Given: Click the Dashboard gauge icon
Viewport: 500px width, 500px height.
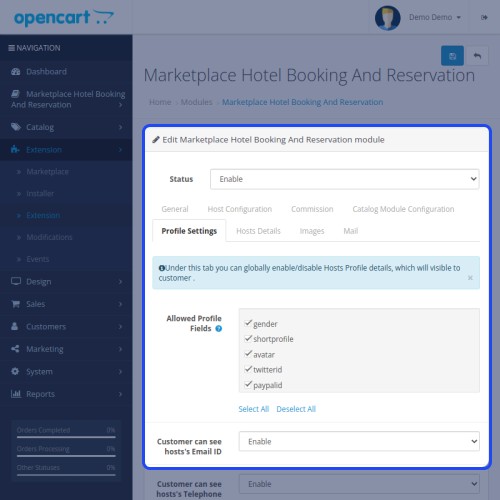Looking at the screenshot, I should (15, 72).
